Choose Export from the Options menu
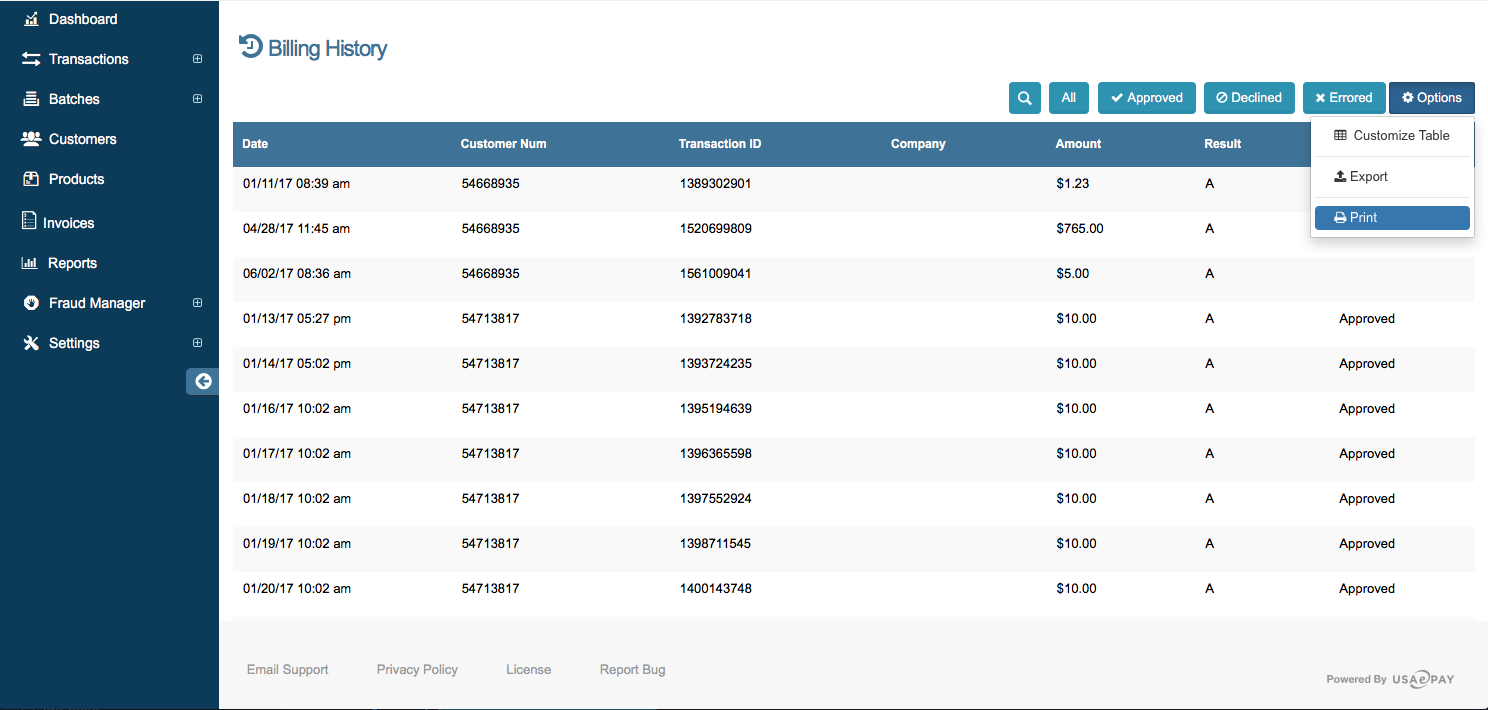Screen dimensions: 1488x710 click(x=1392, y=176)
